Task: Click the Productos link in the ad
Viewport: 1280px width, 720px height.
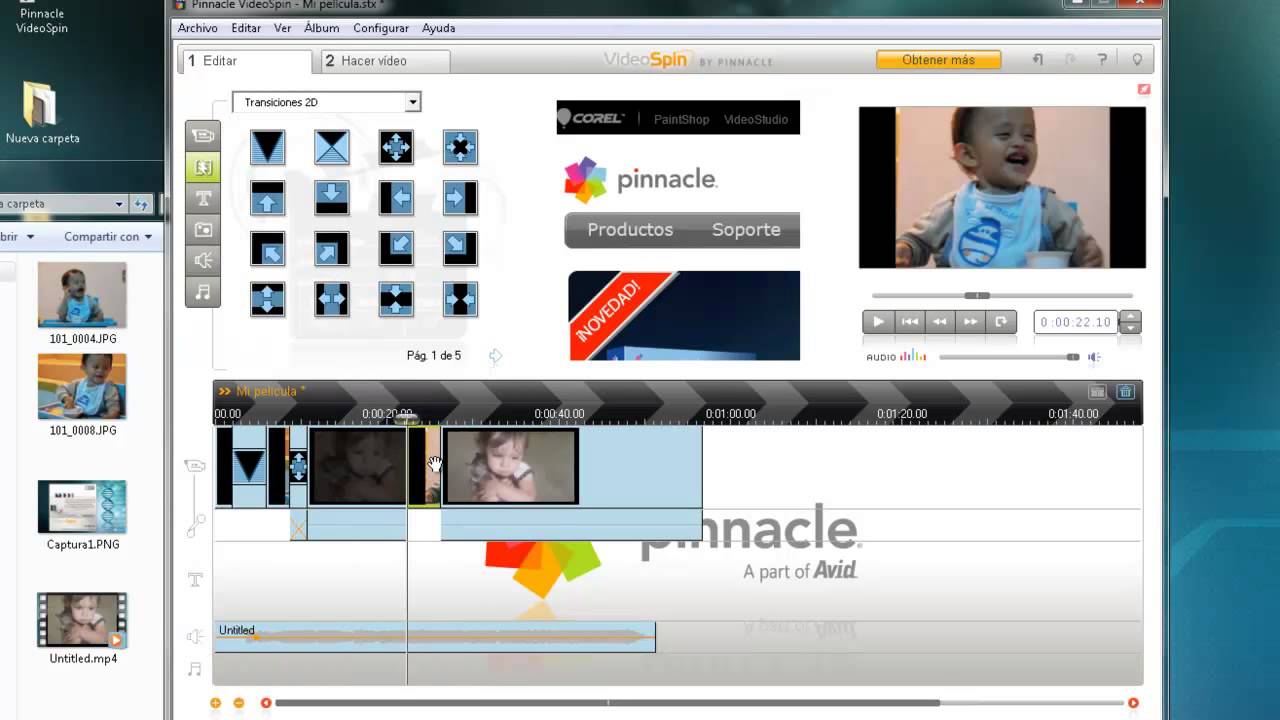Action: (630, 230)
